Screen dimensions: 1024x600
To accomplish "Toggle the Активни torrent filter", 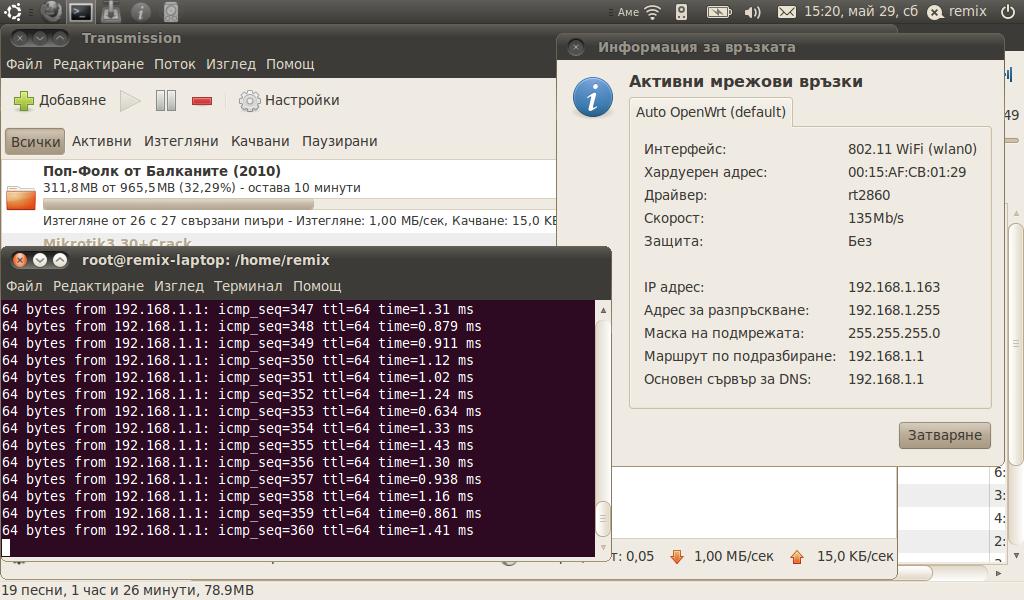I will pyautogui.click(x=101, y=141).
